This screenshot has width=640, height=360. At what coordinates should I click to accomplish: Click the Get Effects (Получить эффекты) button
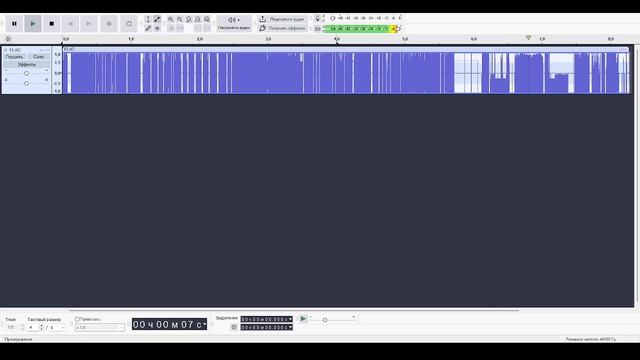282,28
